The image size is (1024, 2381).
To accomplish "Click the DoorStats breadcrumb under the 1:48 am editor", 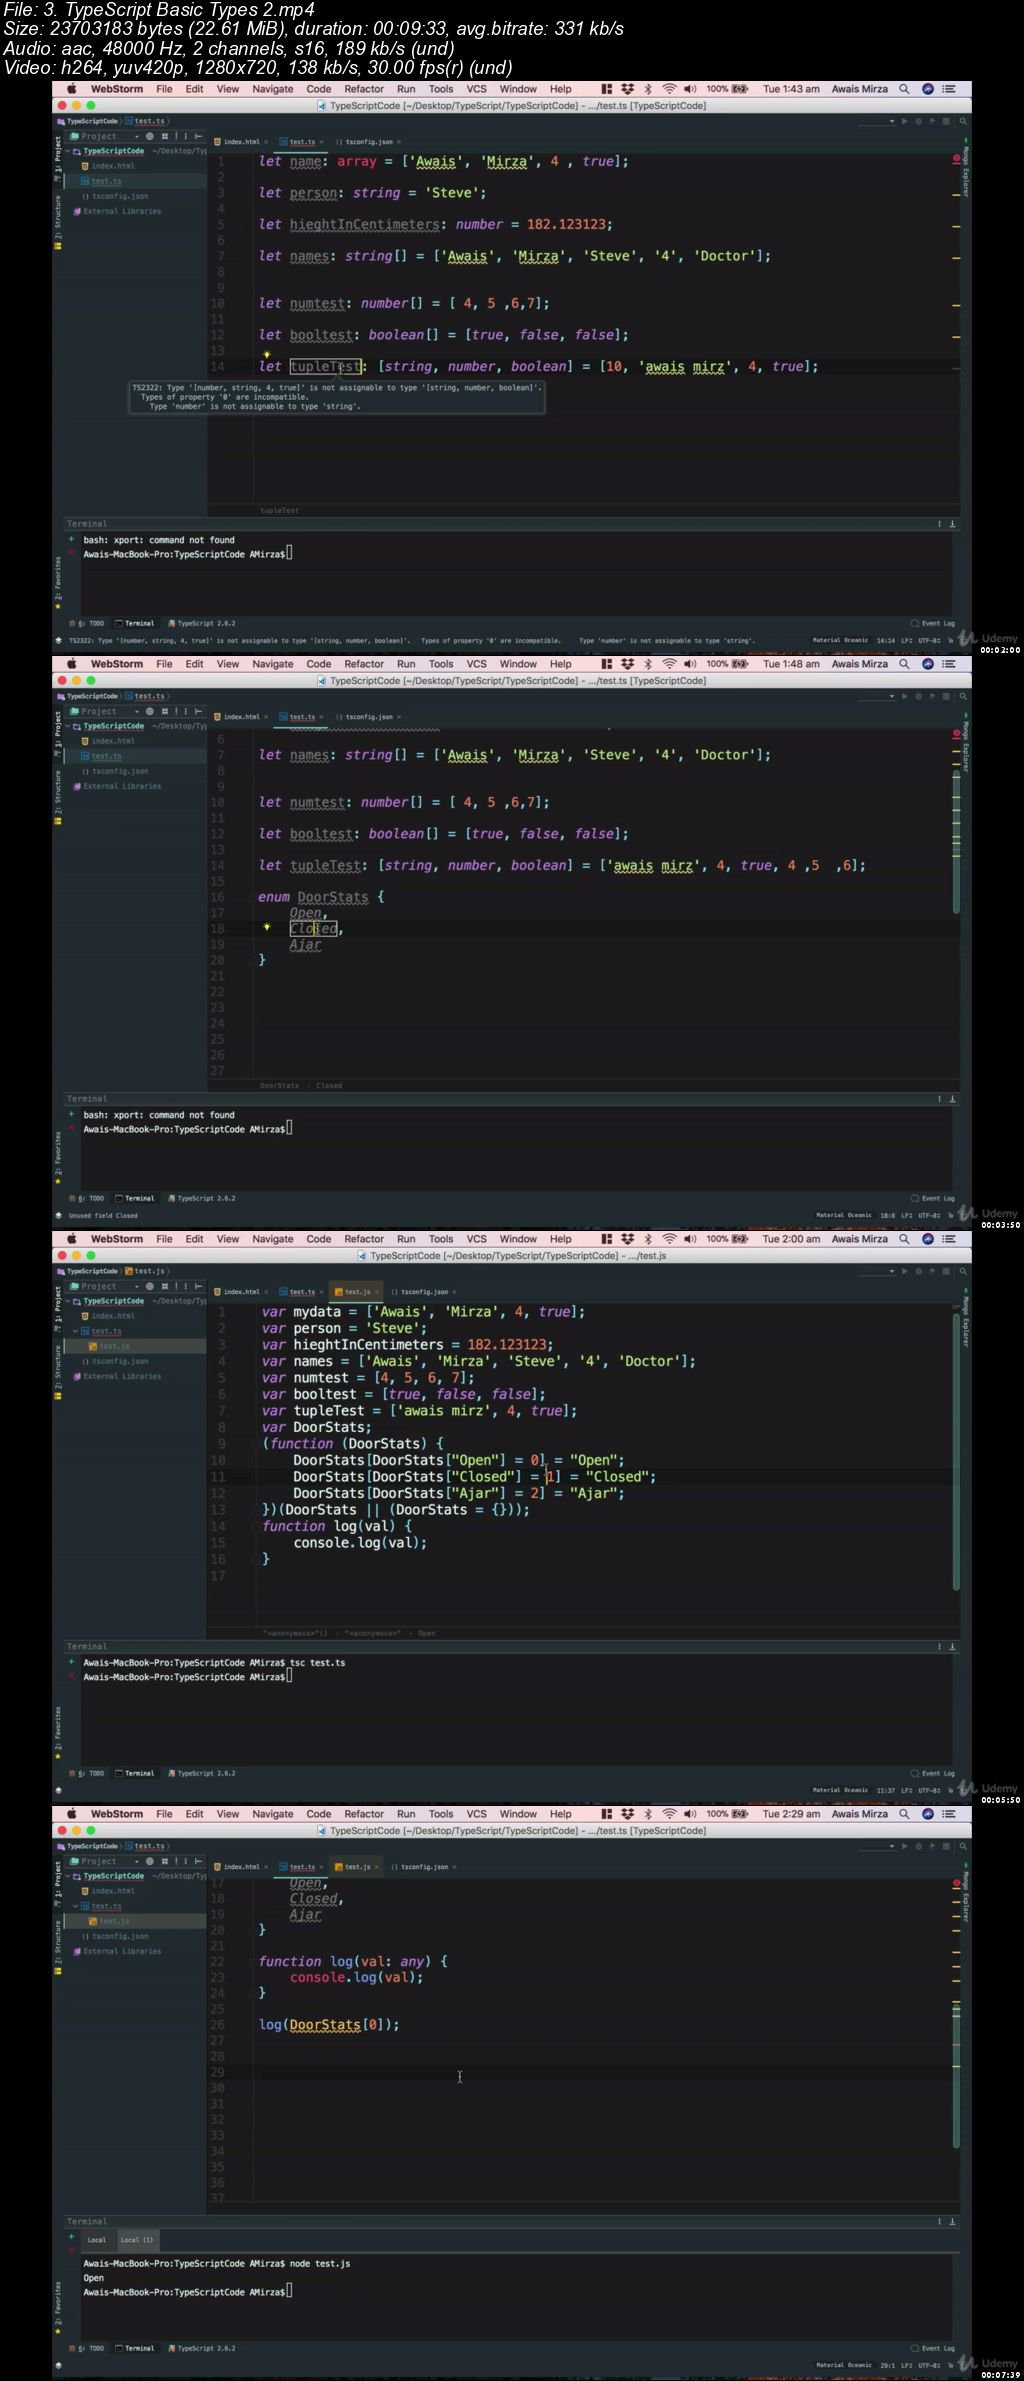I will tap(279, 1085).
